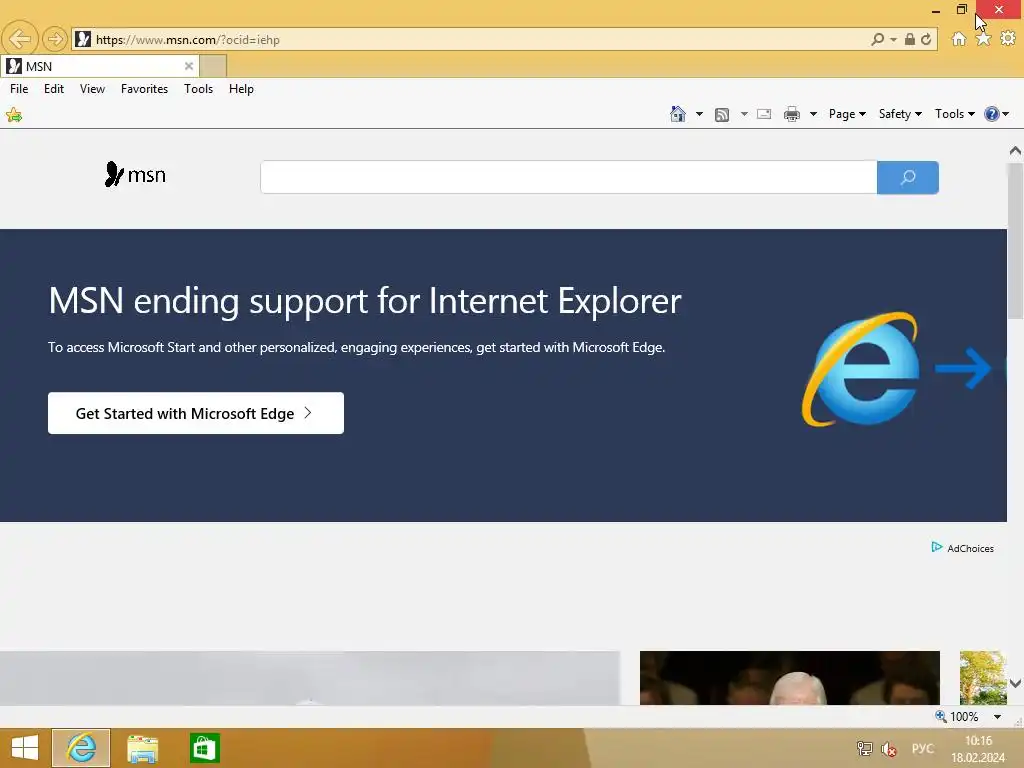Open the news thumbnail showing white-haired person
The width and height of the screenshot is (1024, 768).
[790, 677]
